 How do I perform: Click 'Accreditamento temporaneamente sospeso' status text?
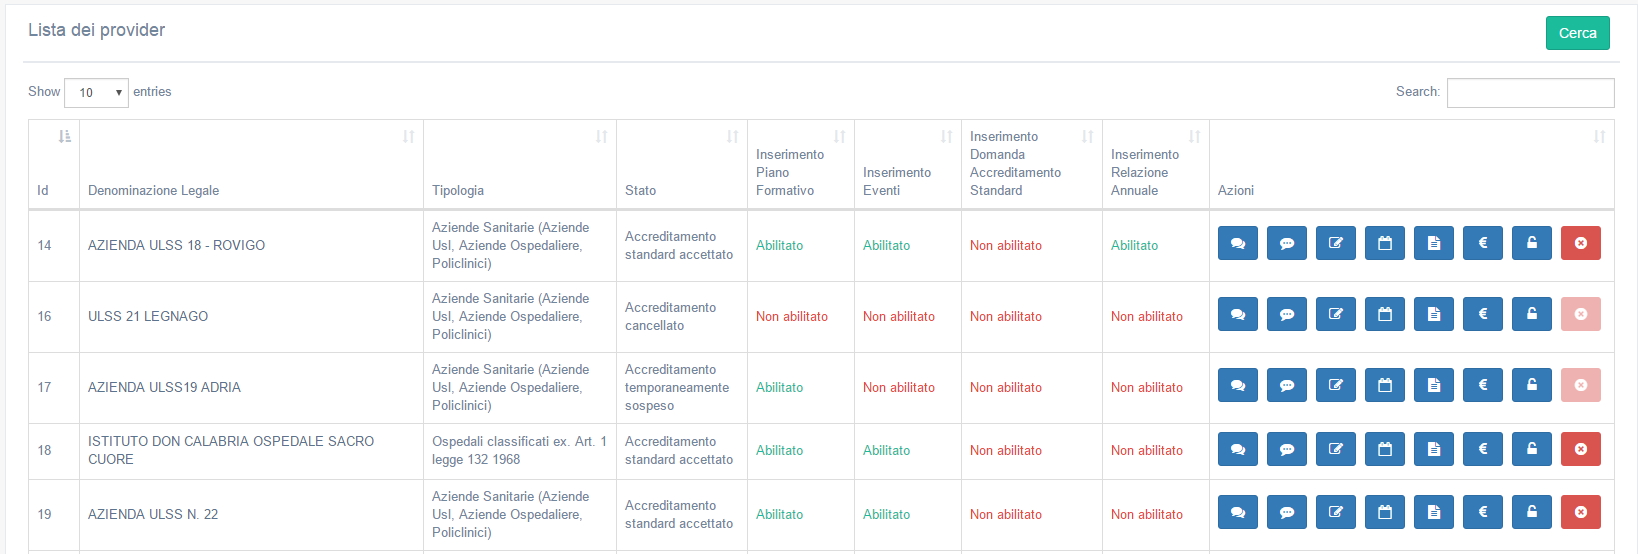pyautogui.click(x=677, y=387)
